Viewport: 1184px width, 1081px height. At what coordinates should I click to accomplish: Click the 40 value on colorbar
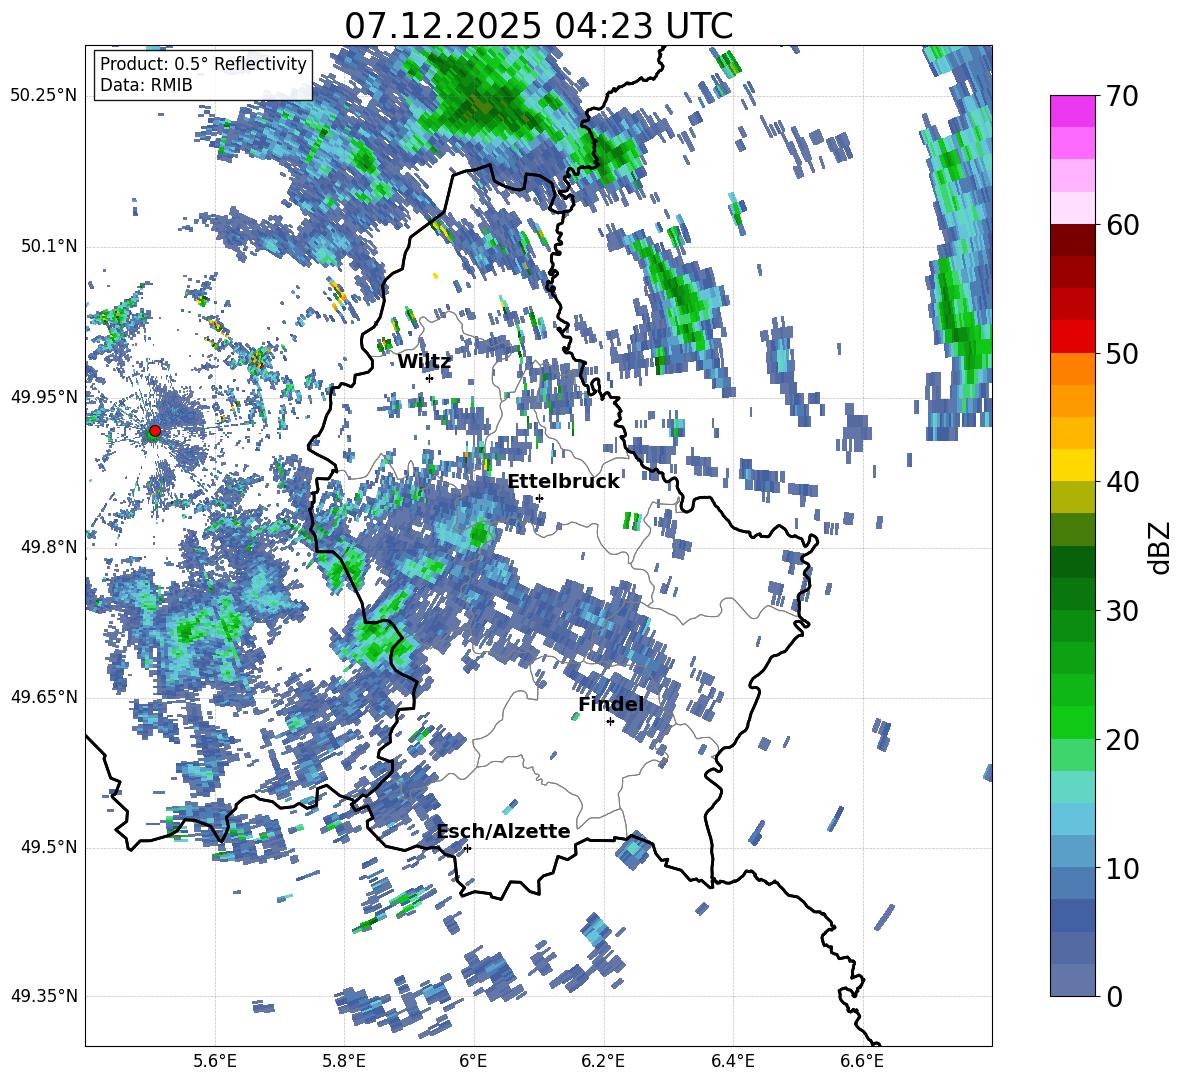tap(1122, 482)
